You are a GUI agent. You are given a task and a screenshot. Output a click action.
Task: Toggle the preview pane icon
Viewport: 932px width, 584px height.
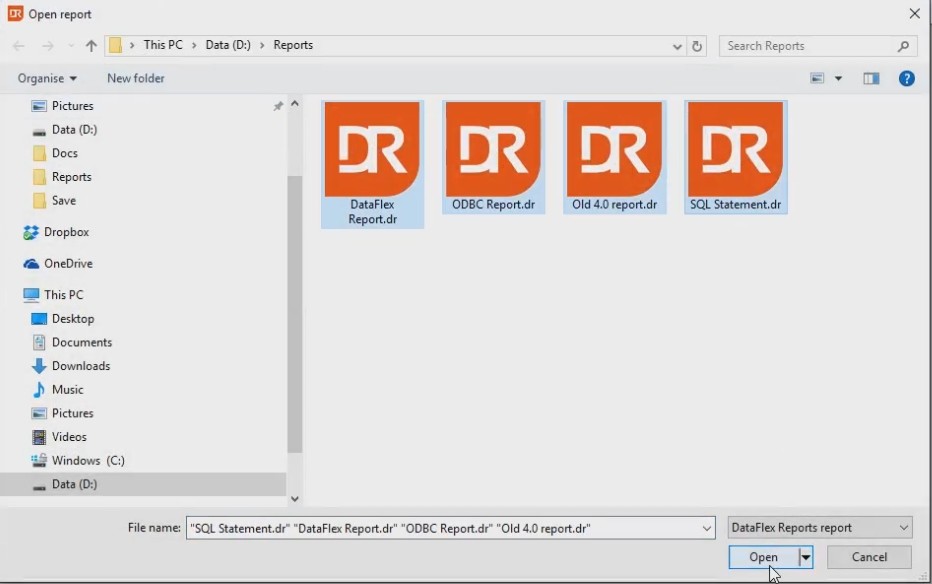point(871,78)
